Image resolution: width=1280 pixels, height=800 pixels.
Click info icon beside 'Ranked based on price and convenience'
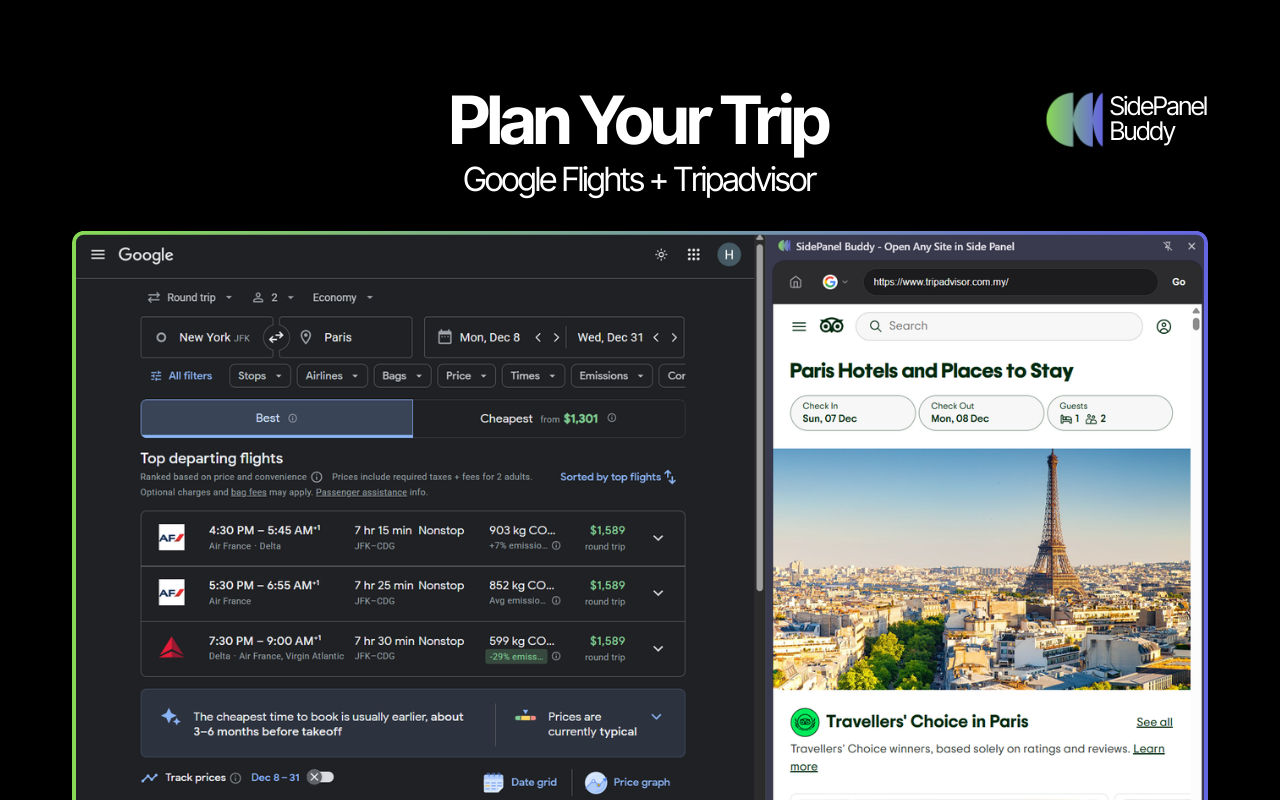click(x=317, y=477)
